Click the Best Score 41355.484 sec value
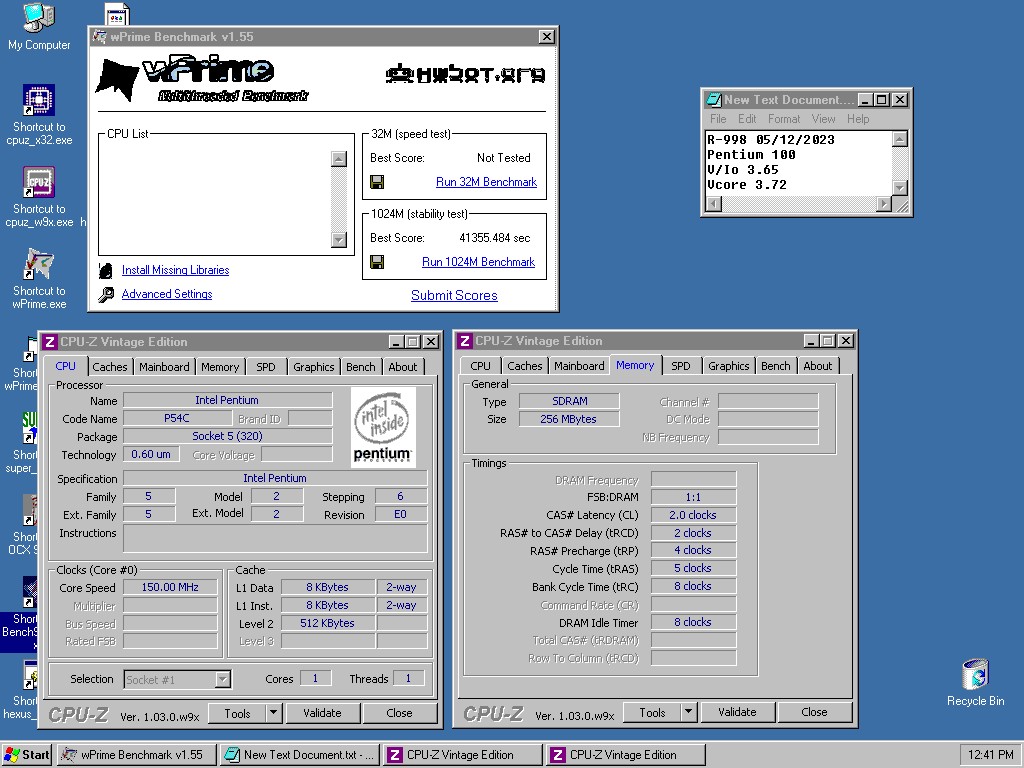Screen dimensions: 1024x768 pos(494,238)
